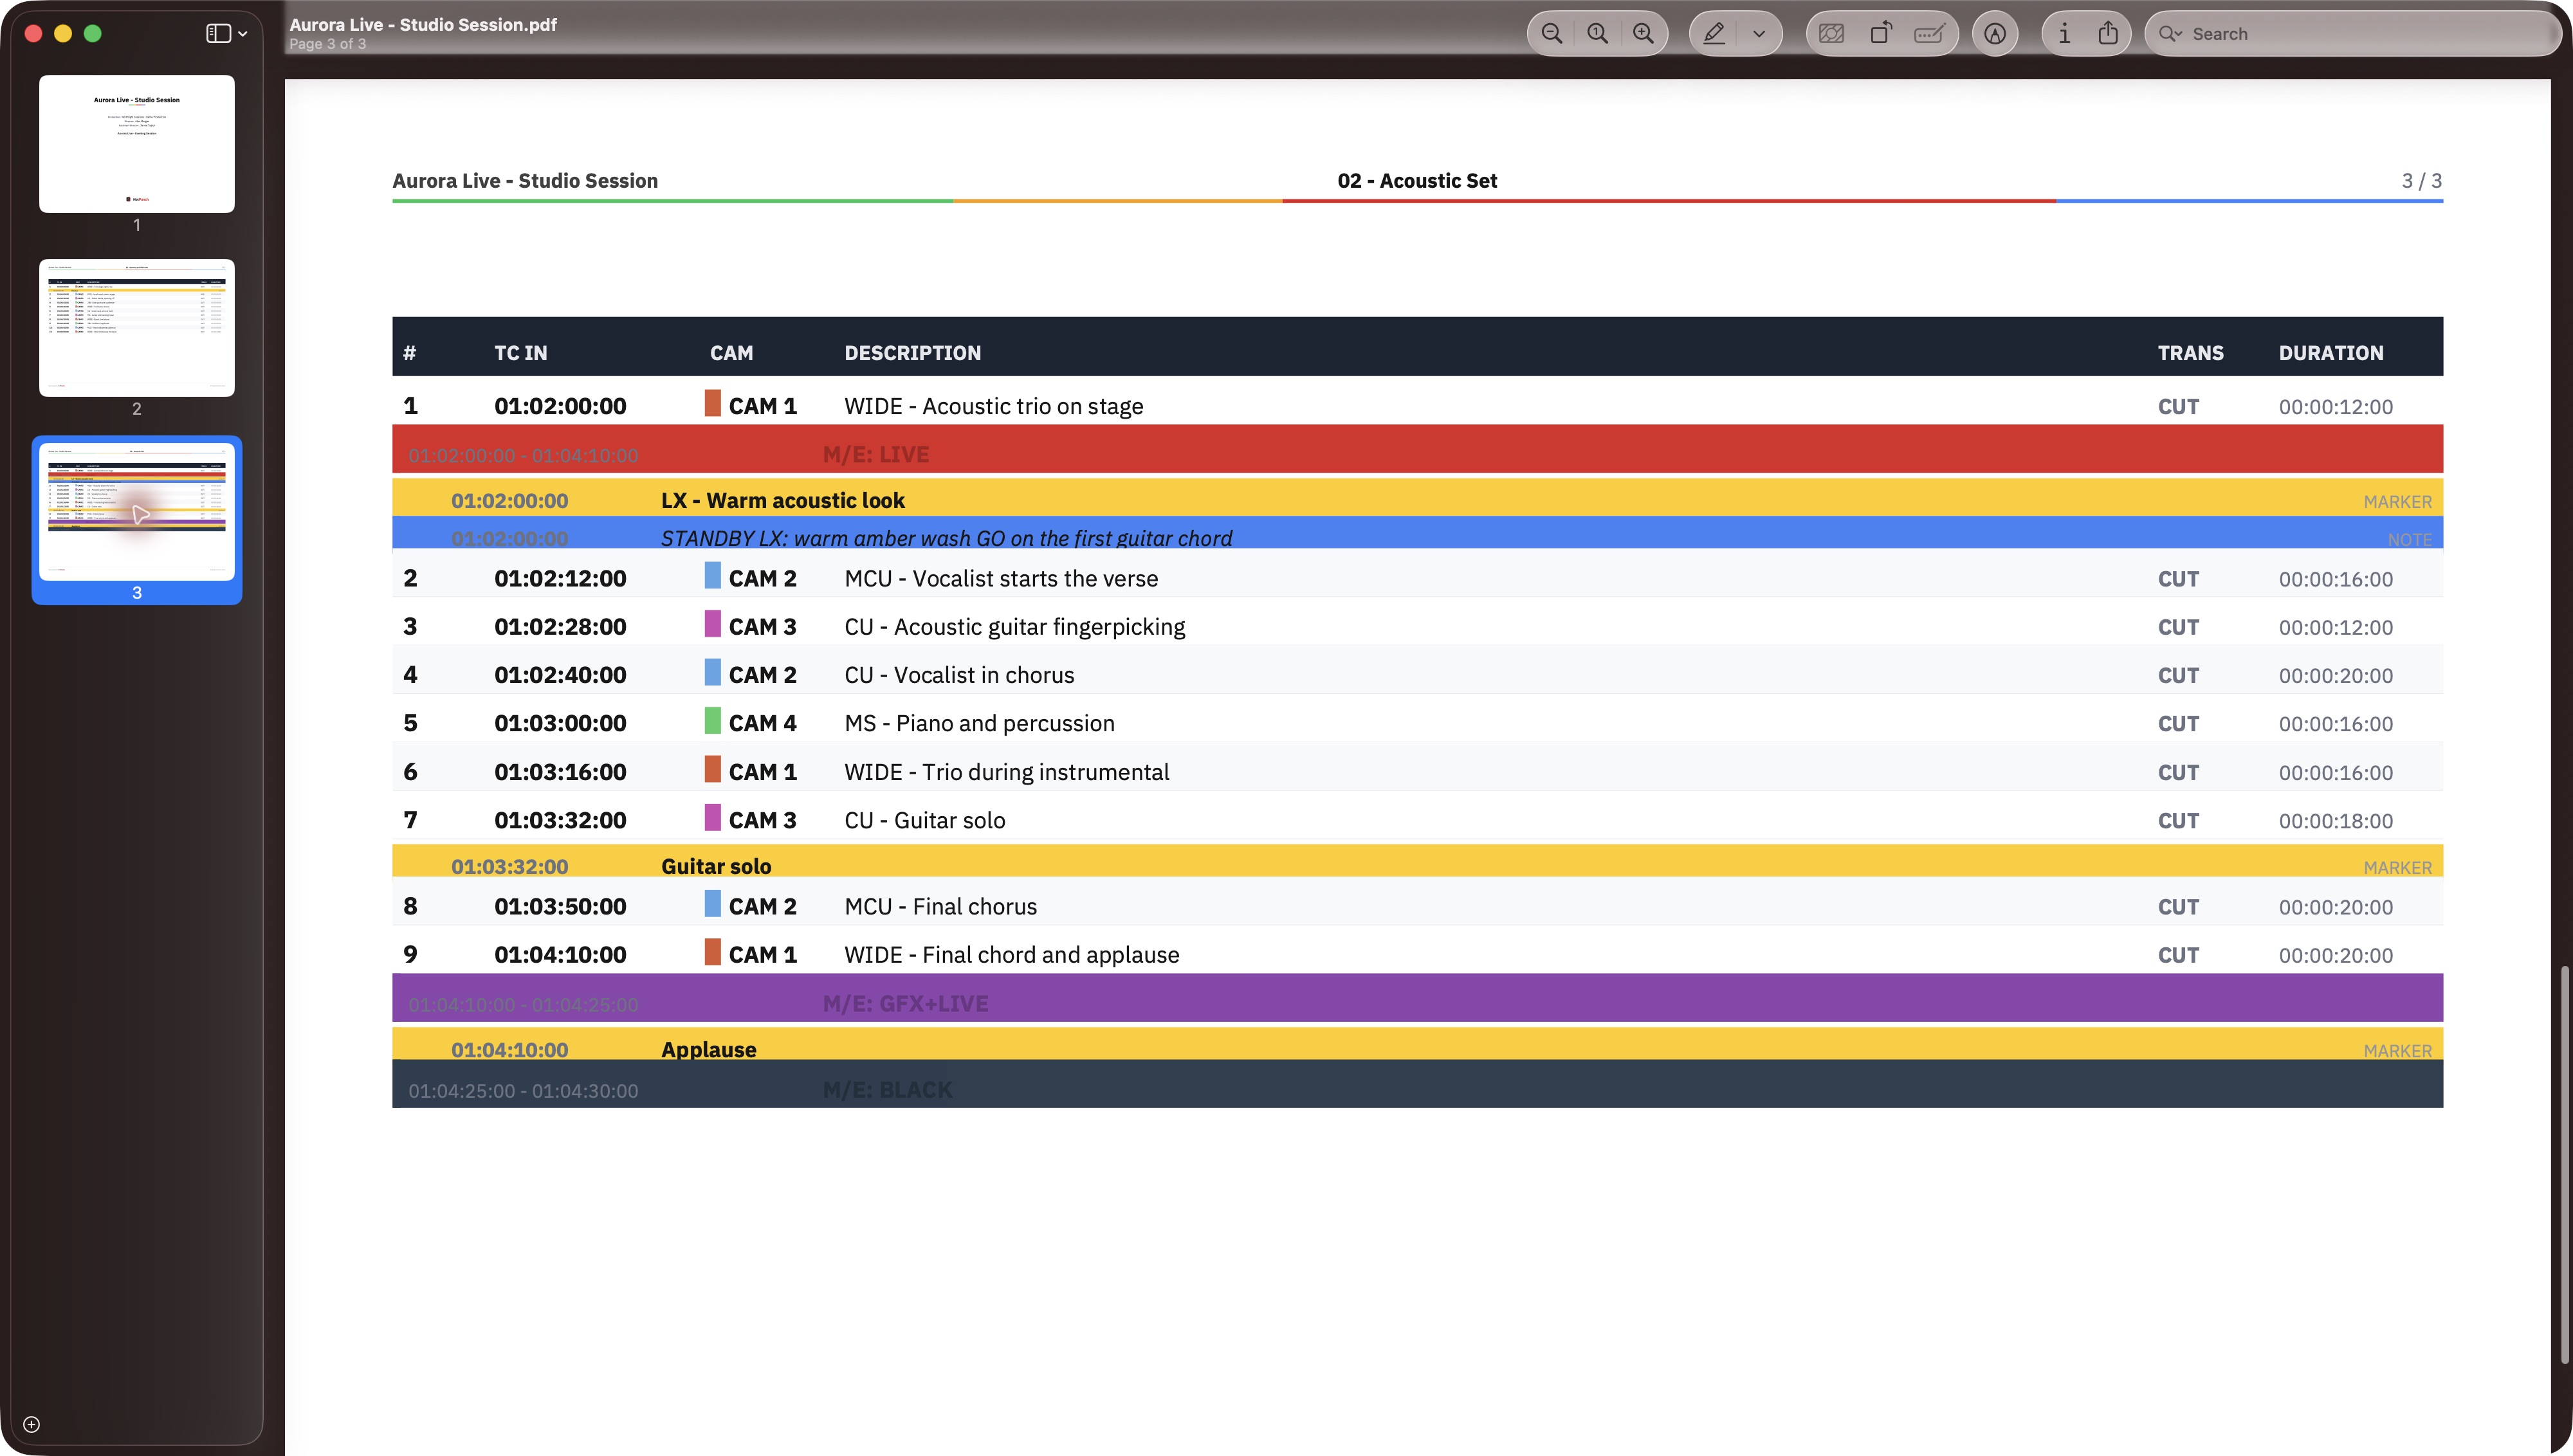
Task: Click the Search field
Action: point(2352,34)
